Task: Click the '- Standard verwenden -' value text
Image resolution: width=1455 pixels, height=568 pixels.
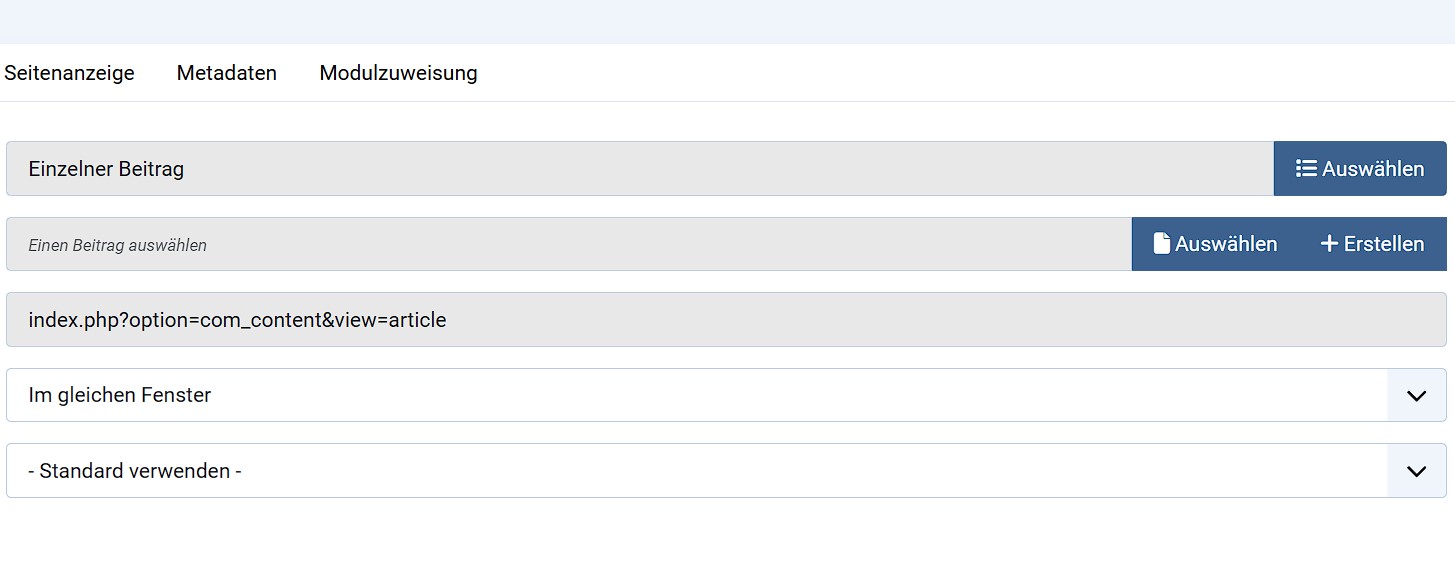Action: tap(135, 471)
